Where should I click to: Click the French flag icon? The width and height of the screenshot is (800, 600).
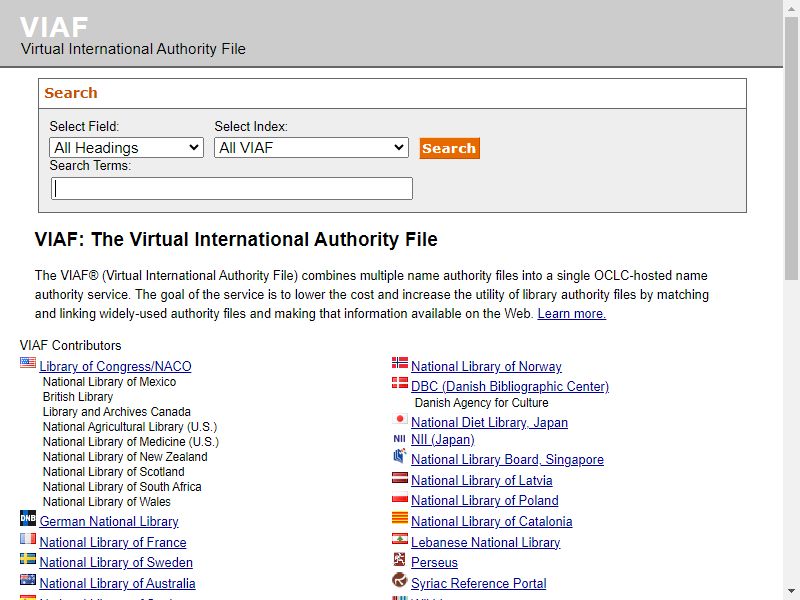[x=28, y=539]
